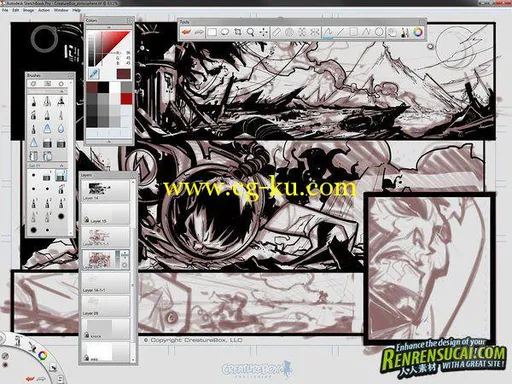Viewport: 512px width, 384px height.
Task: Toggle lock on the knock layer
Action: point(86,335)
